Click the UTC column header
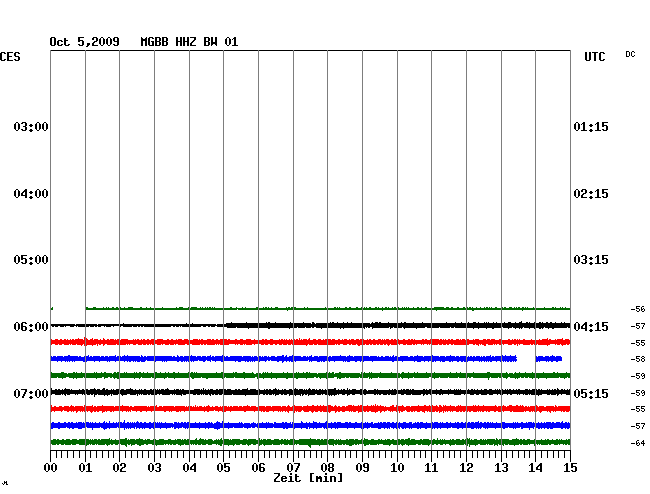 (x=594, y=57)
